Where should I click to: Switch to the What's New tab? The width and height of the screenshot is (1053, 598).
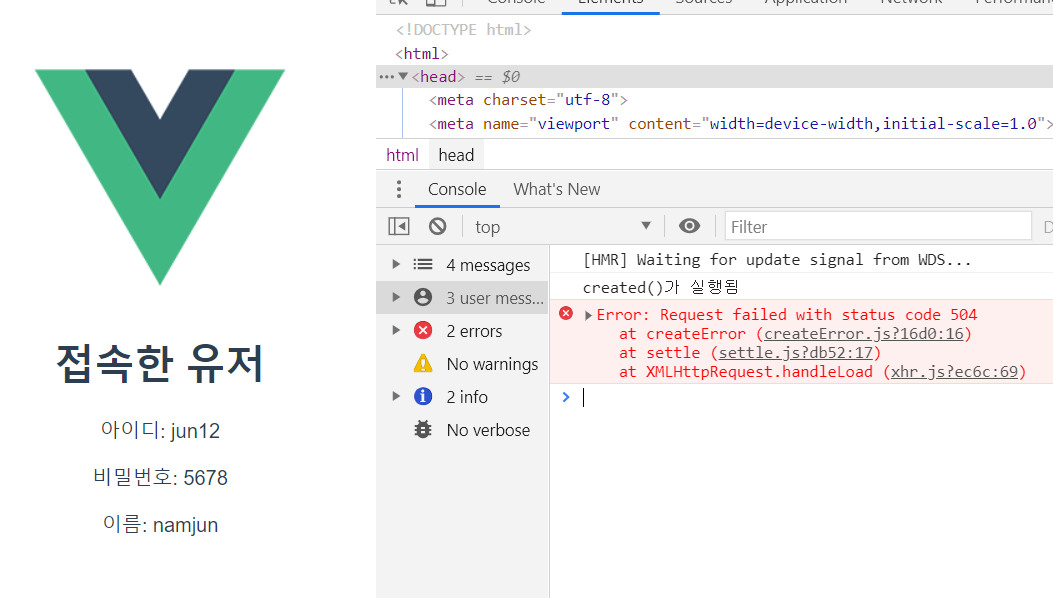557,189
